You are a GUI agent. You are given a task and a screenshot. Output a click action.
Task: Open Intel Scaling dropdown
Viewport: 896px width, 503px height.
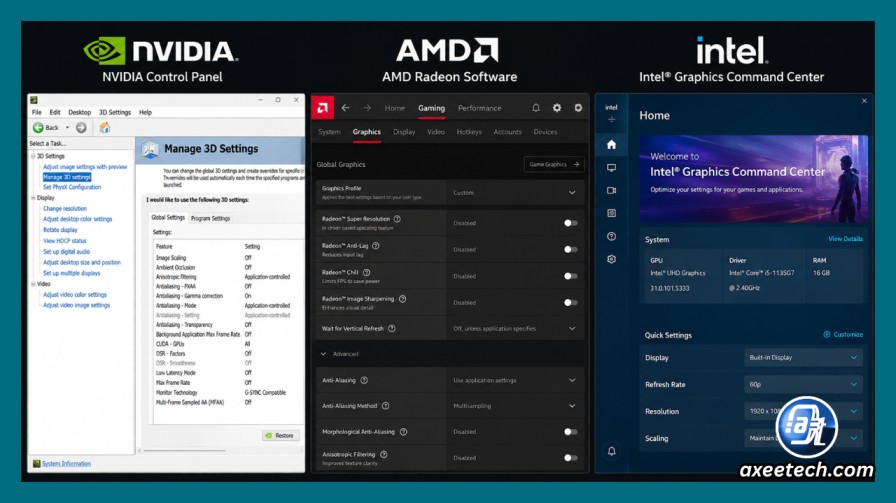803,438
